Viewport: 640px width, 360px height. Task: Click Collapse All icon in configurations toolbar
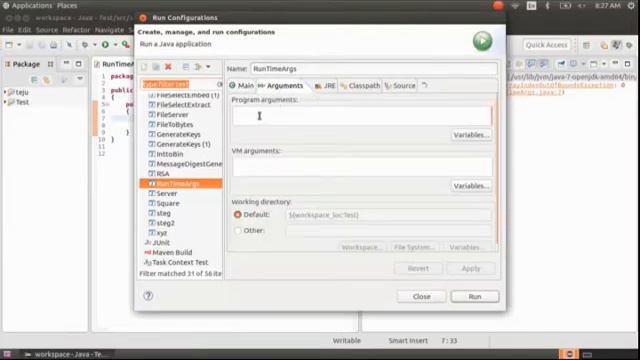click(x=186, y=67)
